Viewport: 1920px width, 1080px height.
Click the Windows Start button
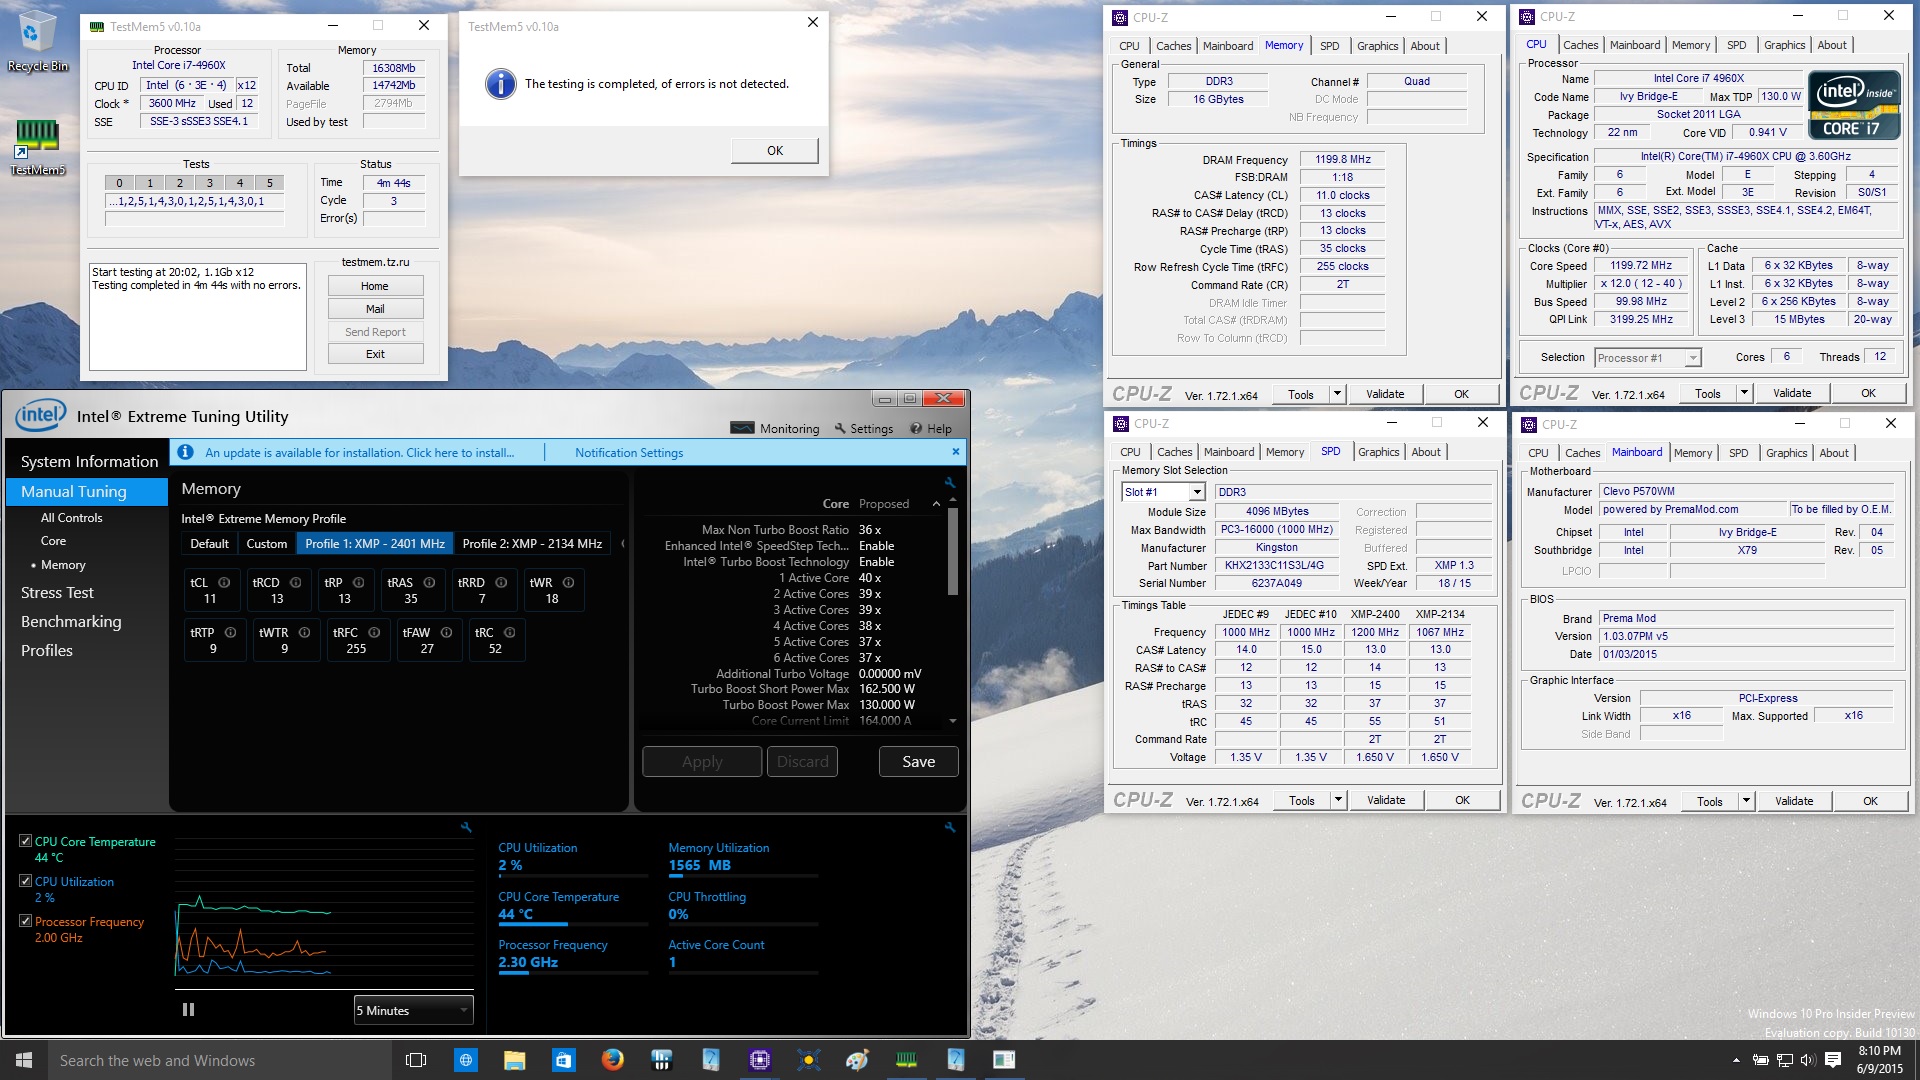24,1060
